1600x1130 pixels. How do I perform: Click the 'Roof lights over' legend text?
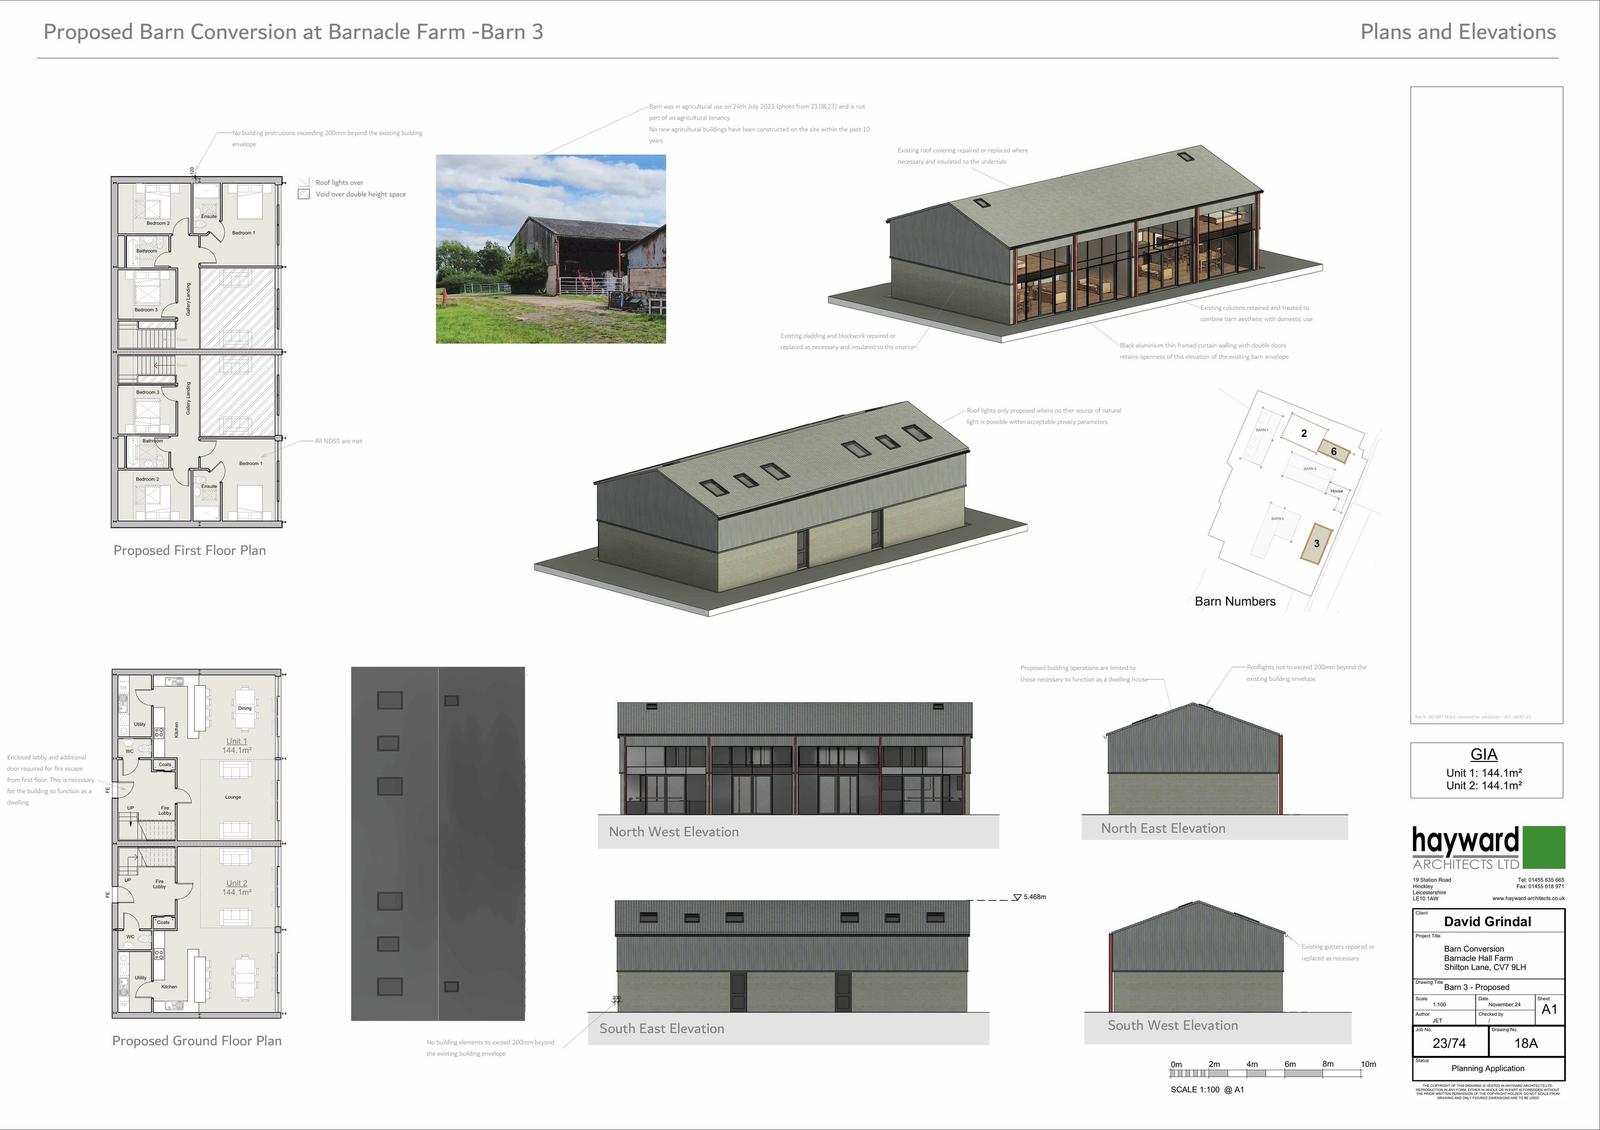[x=339, y=183]
